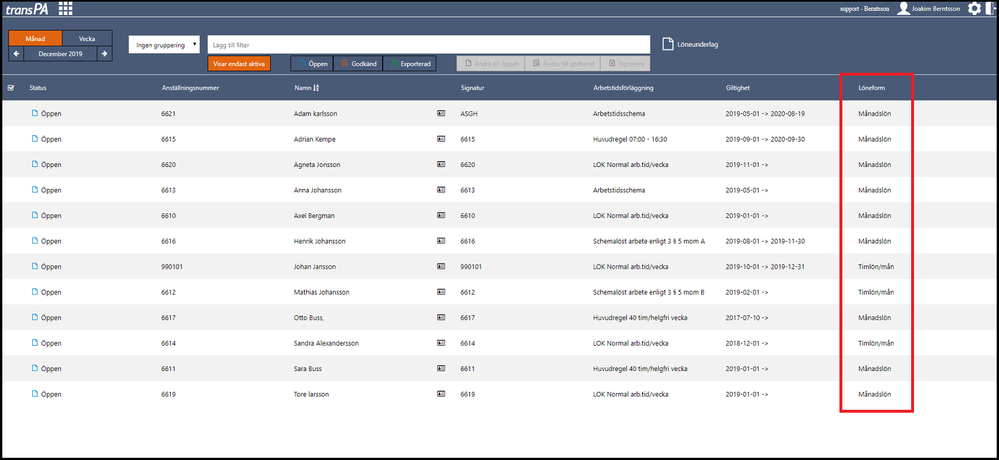Click support - Berntsson text at top
The image size is (999, 460).
coord(865,9)
